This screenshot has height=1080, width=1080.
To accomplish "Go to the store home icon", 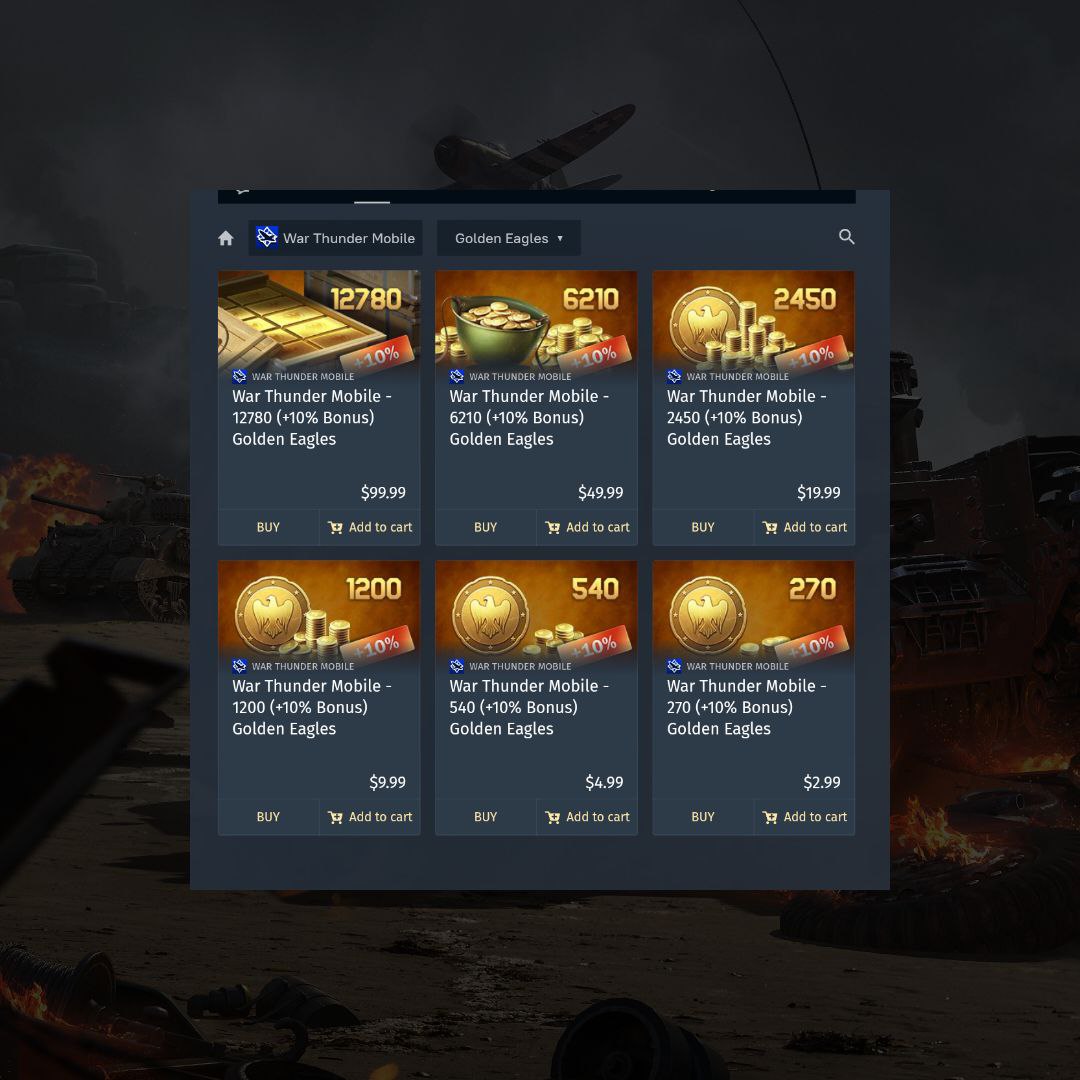I will pyautogui.click(x=225, y=238).
